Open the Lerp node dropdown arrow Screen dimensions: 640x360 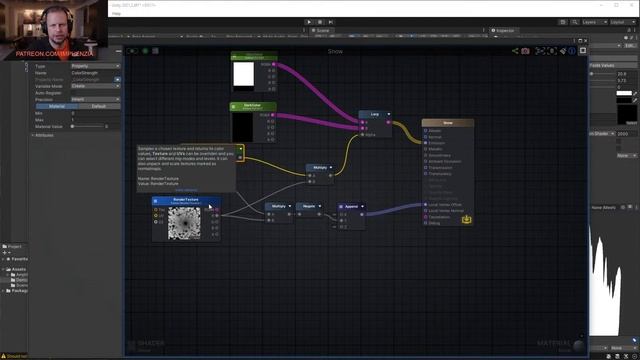click(389, 114)
